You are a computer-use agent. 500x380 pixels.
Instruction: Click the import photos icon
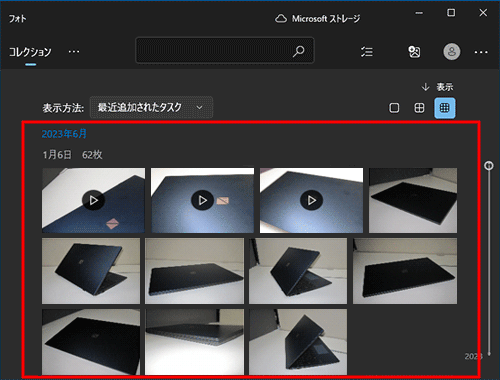coord(414,52)
